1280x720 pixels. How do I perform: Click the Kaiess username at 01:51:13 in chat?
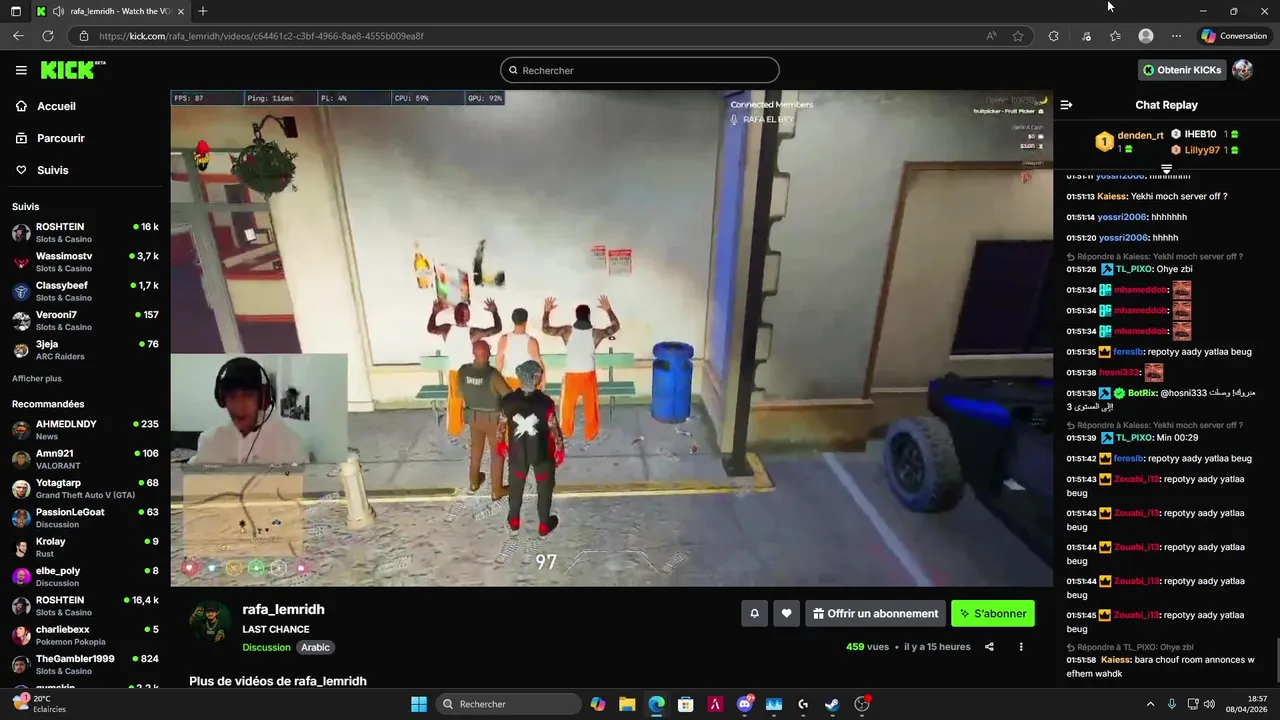[x=1112, y=196]
